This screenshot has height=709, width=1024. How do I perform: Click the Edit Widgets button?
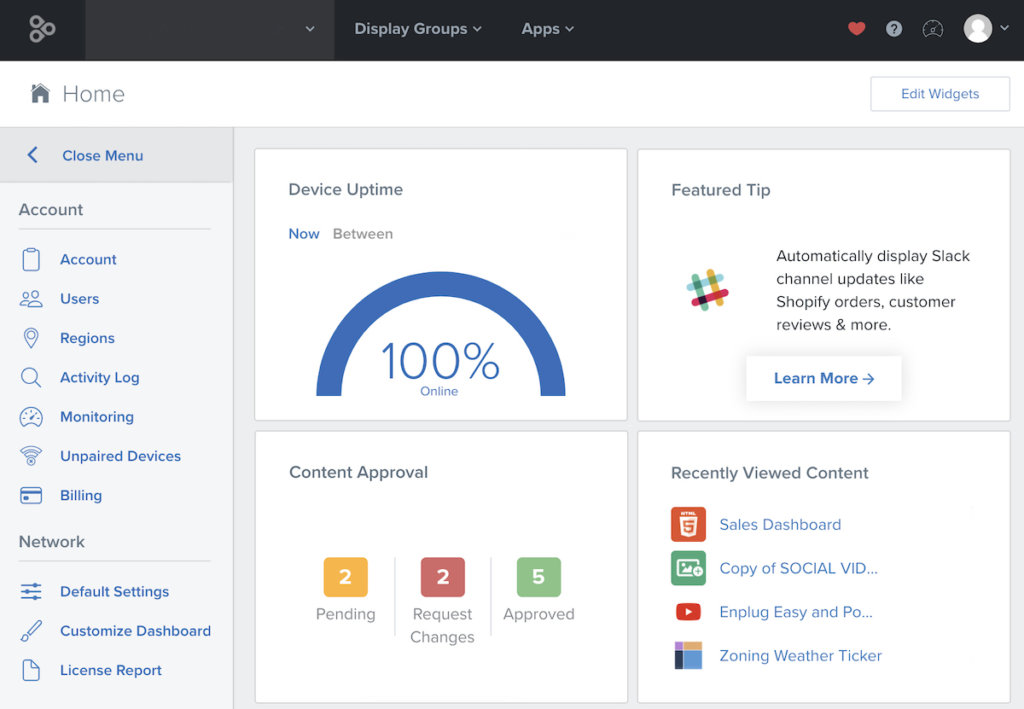940,94
